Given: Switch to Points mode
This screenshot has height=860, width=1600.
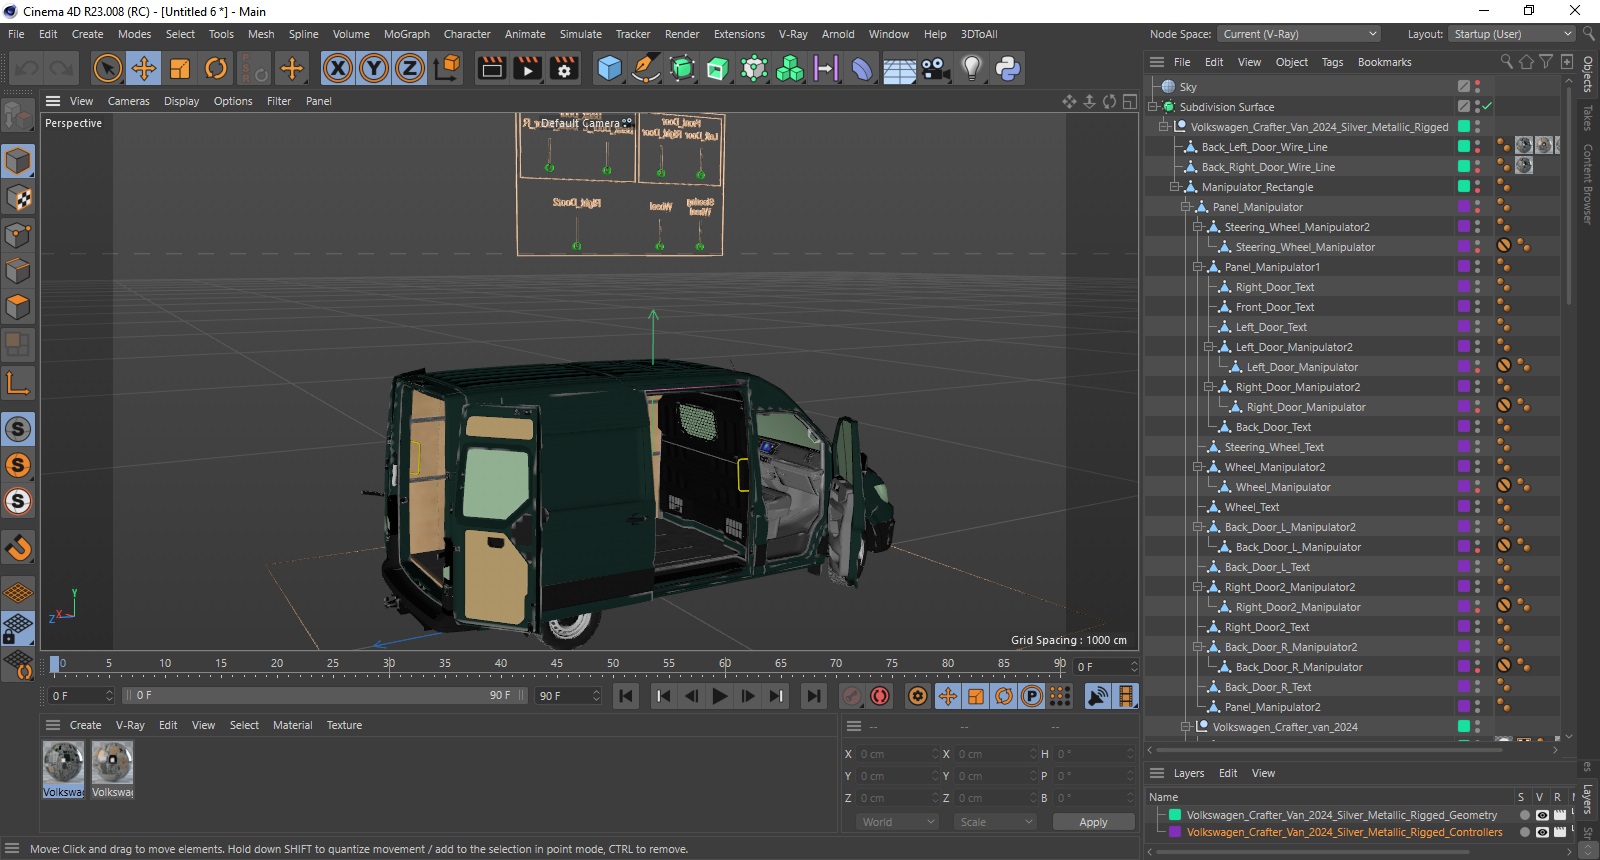Looking at the screenshot, I should coord(18,235).
